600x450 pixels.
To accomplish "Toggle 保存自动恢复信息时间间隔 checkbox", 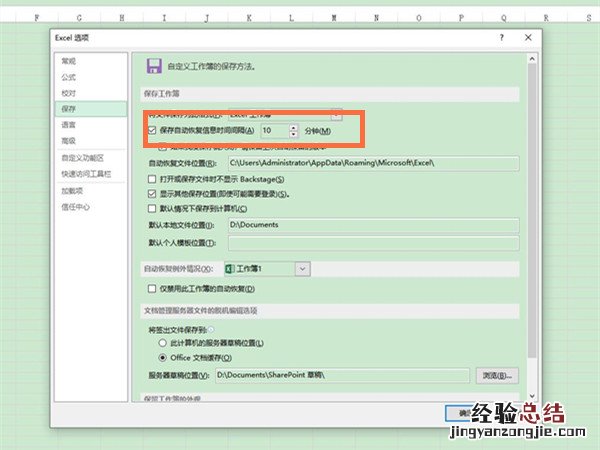I will pyautogui.click(x=152, y=131).
